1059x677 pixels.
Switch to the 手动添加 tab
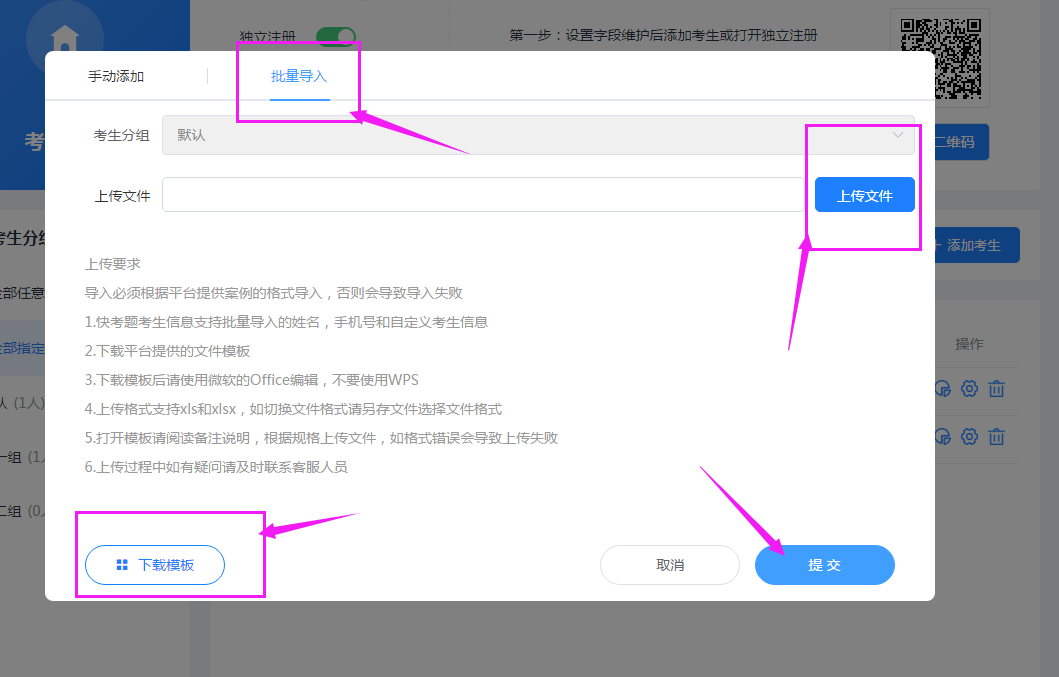(116, 76)
